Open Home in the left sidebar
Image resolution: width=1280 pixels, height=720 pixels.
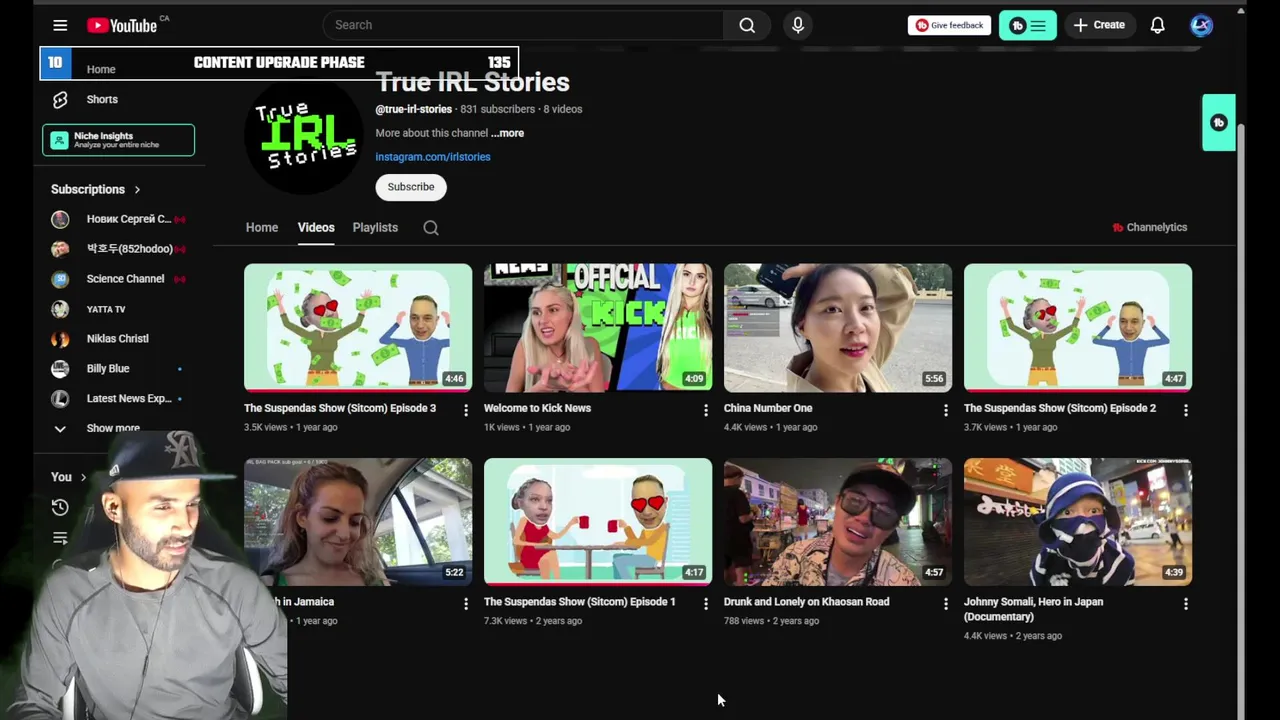(101, 69)
